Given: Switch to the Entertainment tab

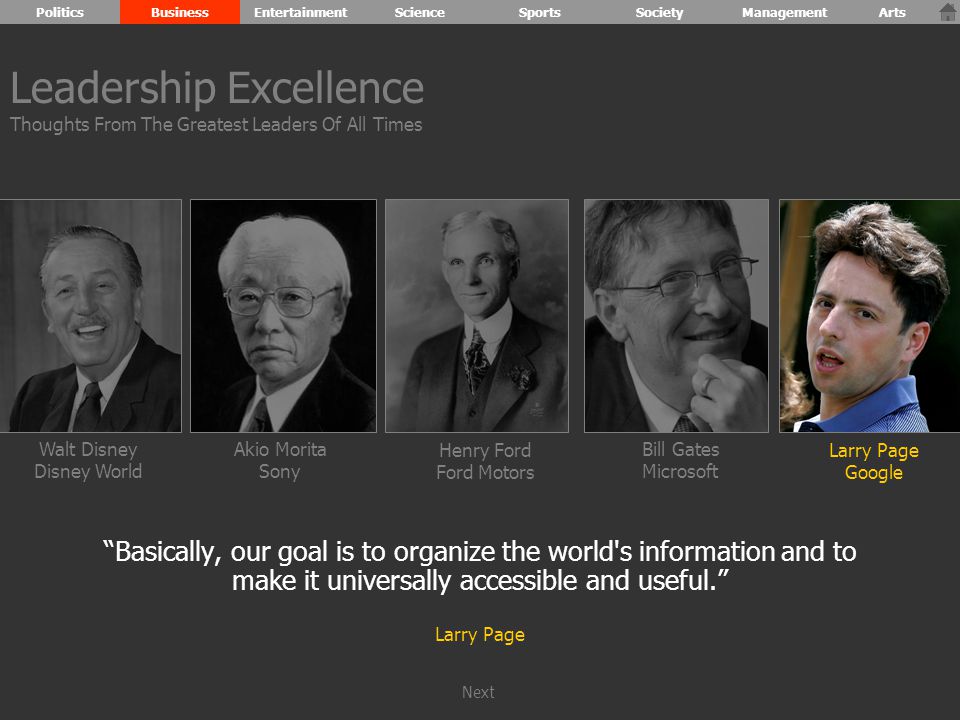Looking at the screenshot, I should point(300,12).
